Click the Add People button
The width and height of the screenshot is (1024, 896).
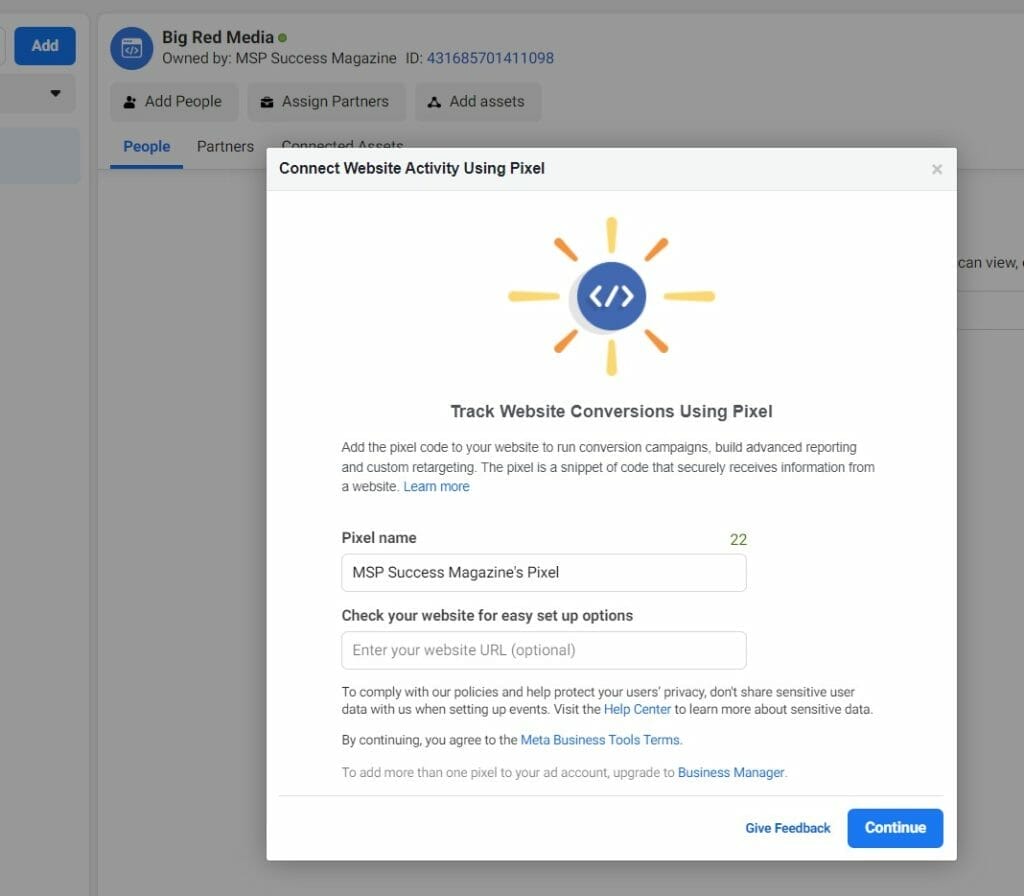pos(174,102)
